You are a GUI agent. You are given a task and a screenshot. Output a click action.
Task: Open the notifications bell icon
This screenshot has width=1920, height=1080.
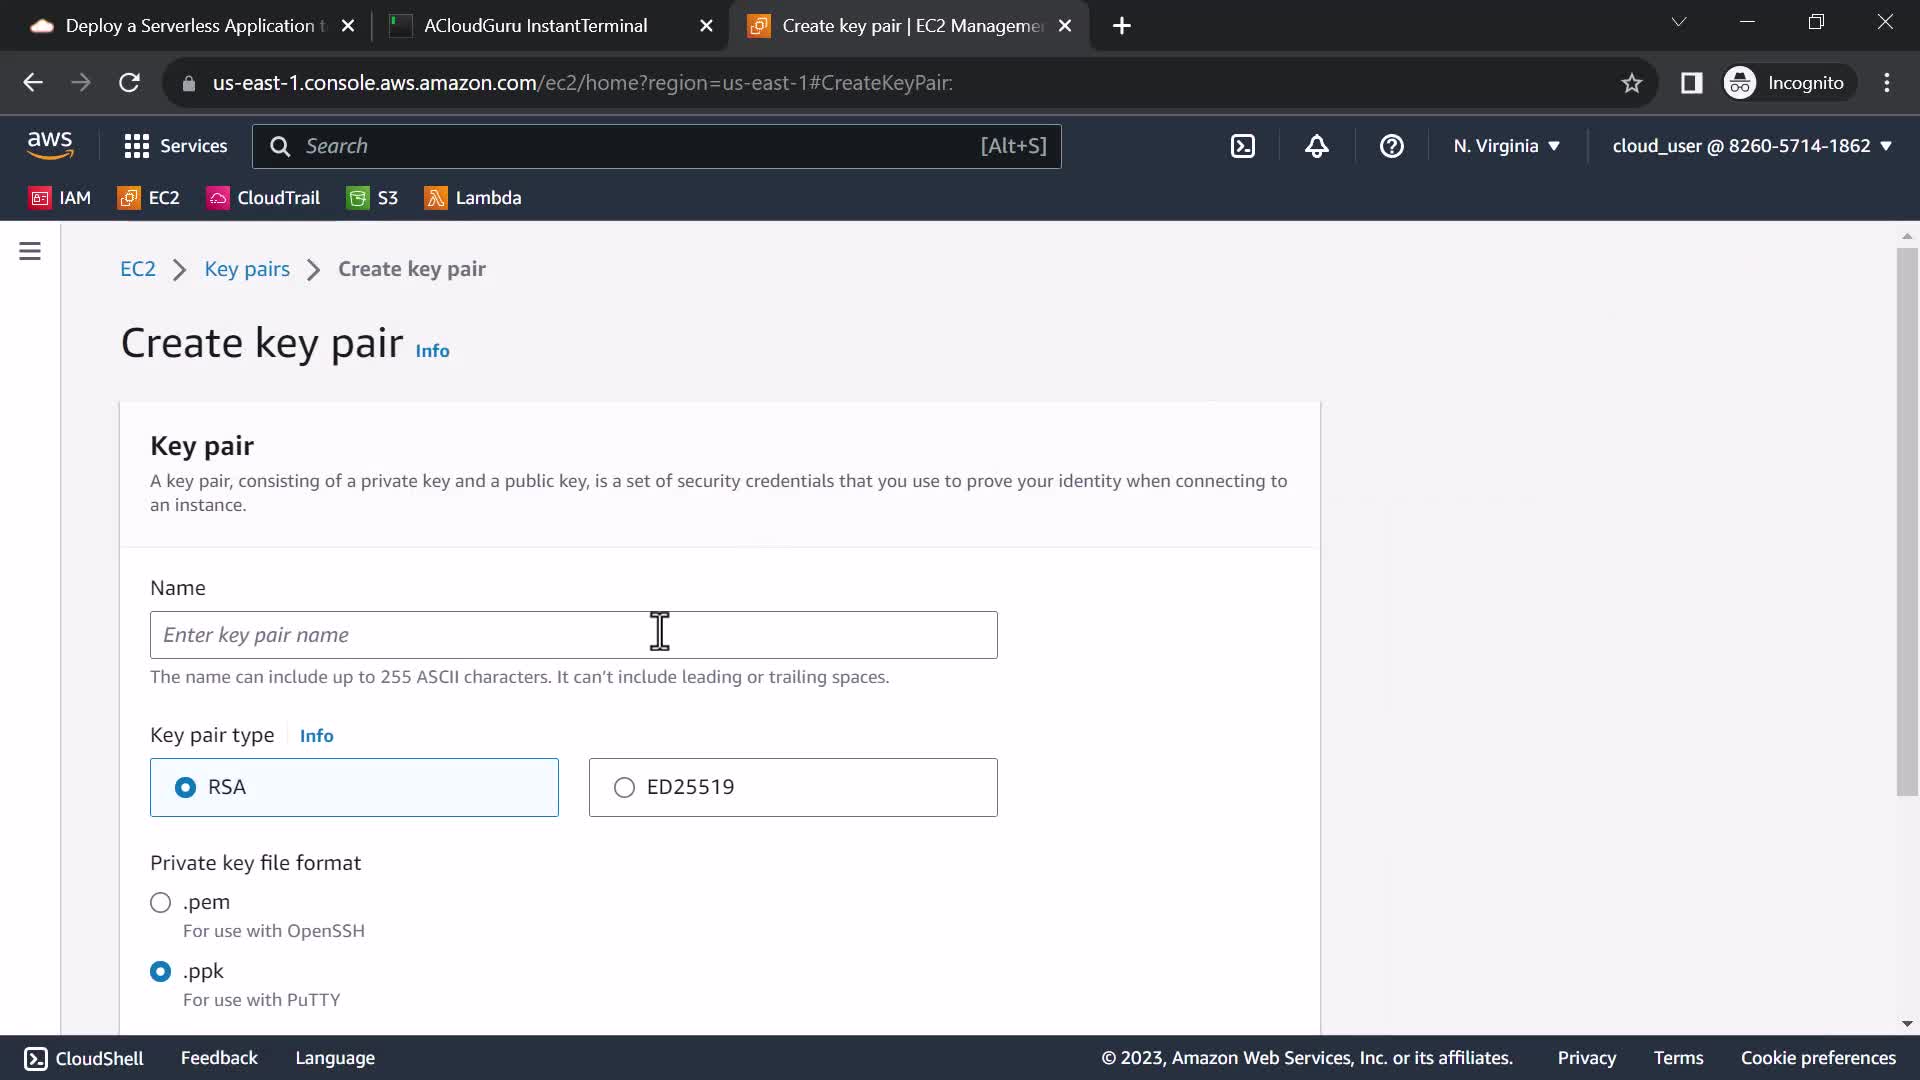click(x=1316, y=146)
